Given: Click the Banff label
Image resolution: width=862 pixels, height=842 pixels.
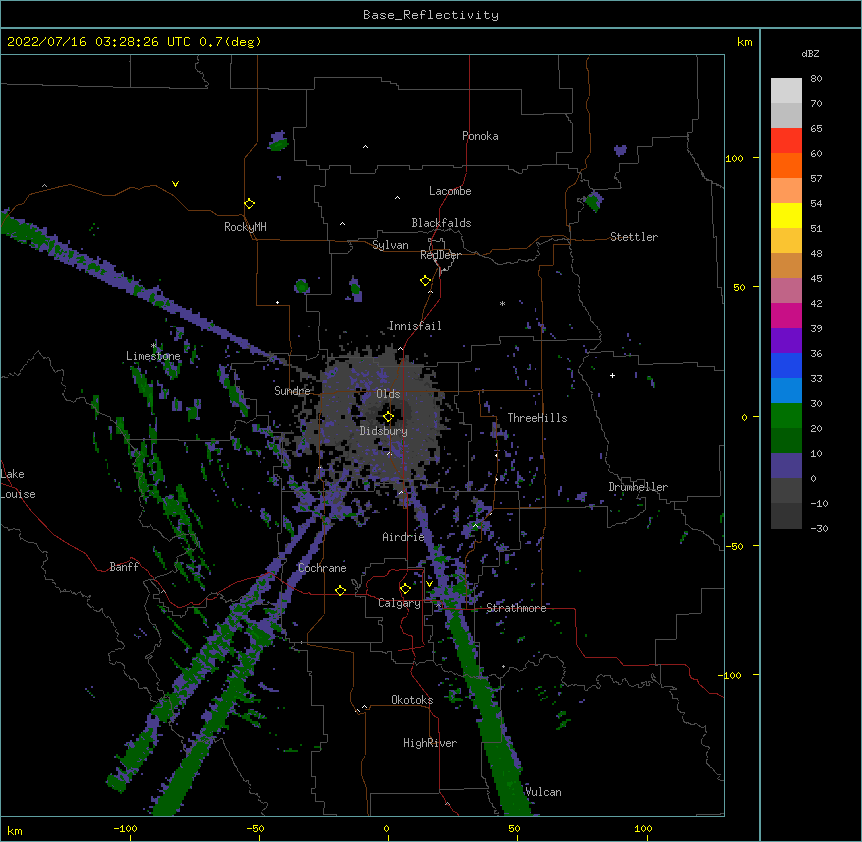Looking at the screenshot, I should pos(124,567).
